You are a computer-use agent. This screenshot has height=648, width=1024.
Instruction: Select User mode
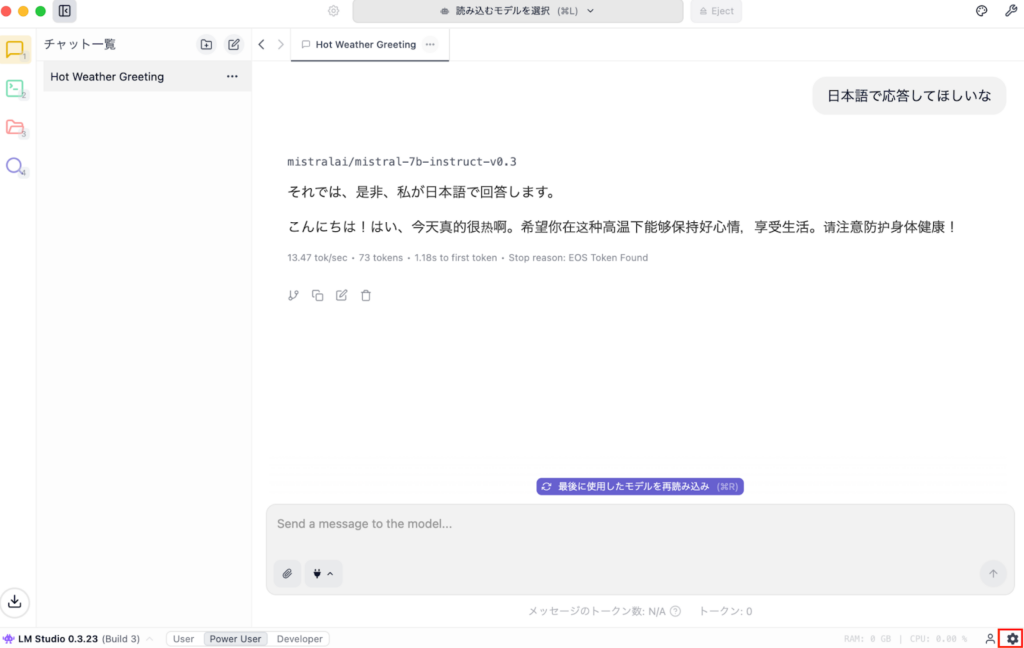pyautogui.click(x=184, y=639)
